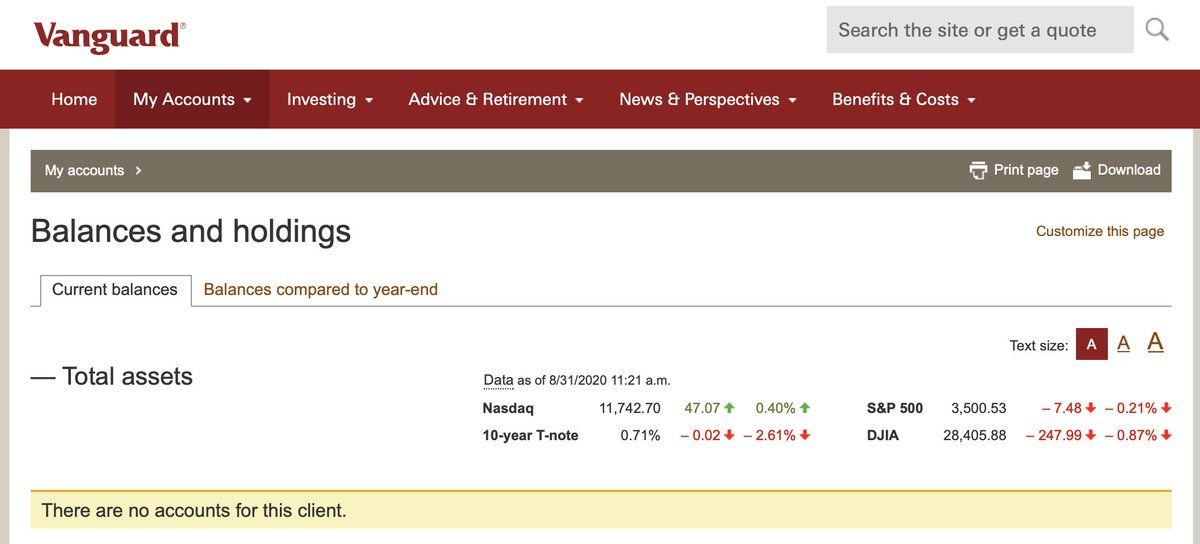Open the Investing dropdown menu
Viewport: 1200px width, 544px height.
click(329, 99)
